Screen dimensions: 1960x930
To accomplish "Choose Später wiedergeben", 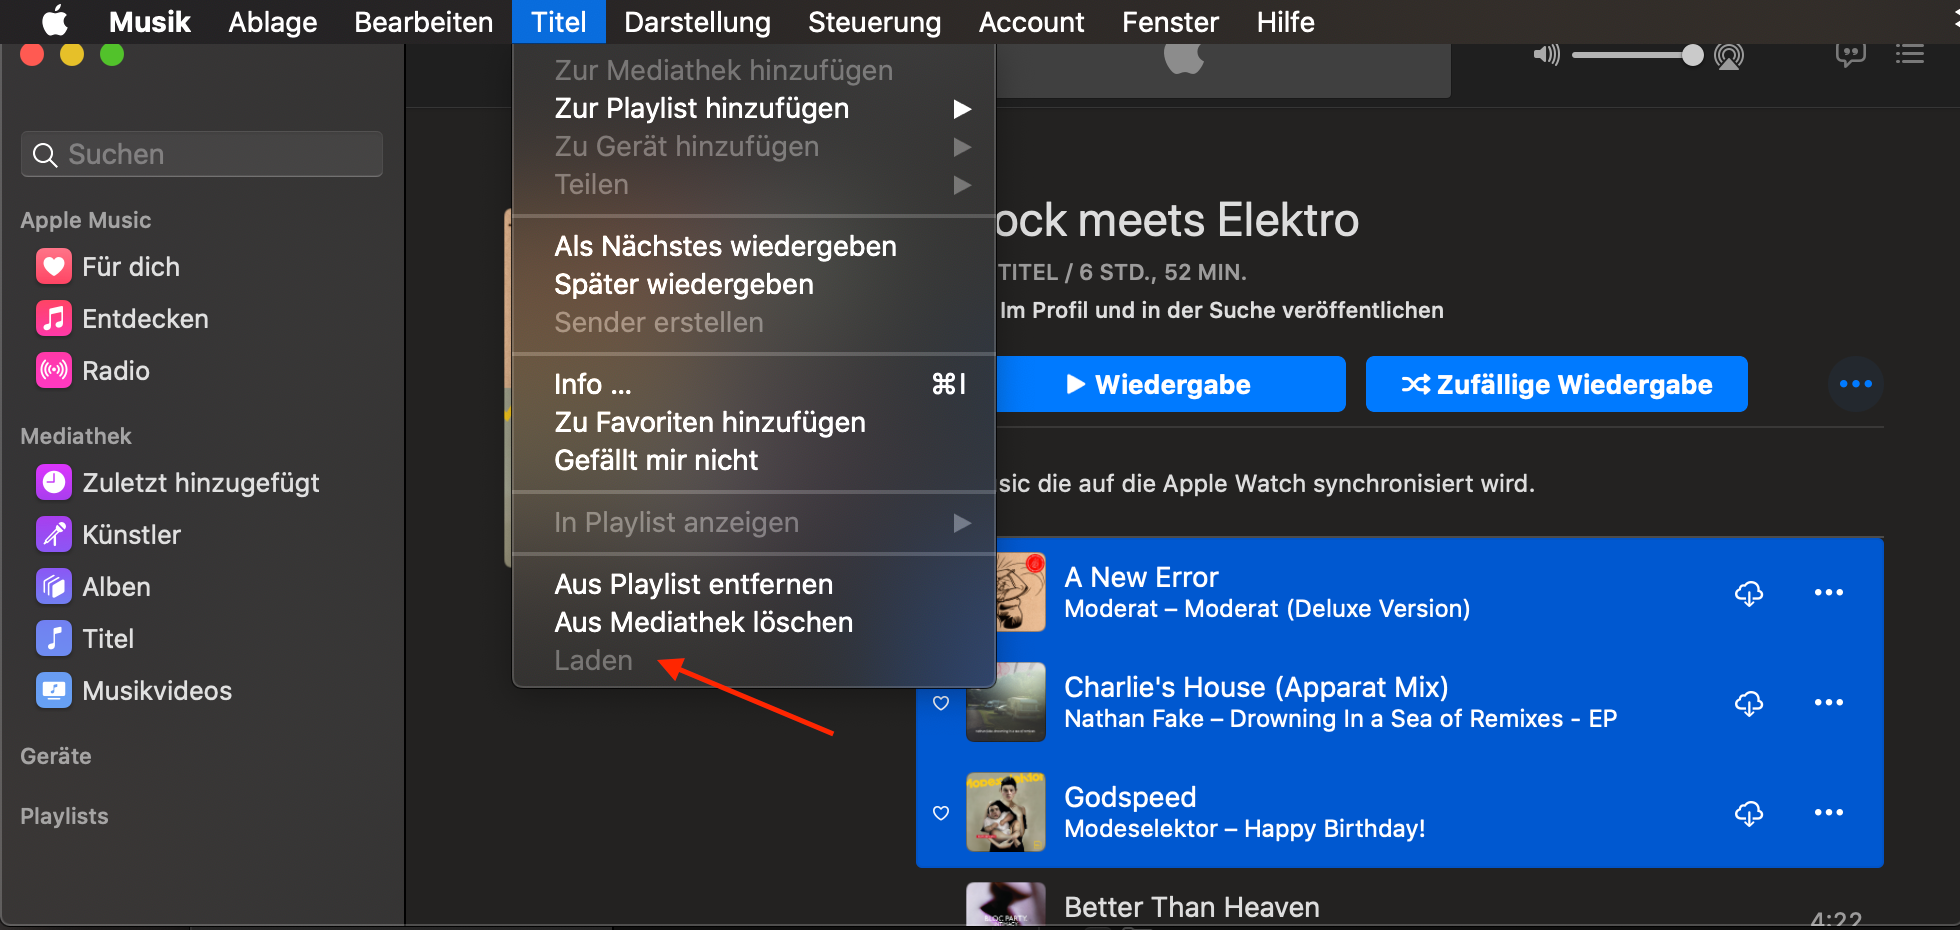I will point(754,284).
